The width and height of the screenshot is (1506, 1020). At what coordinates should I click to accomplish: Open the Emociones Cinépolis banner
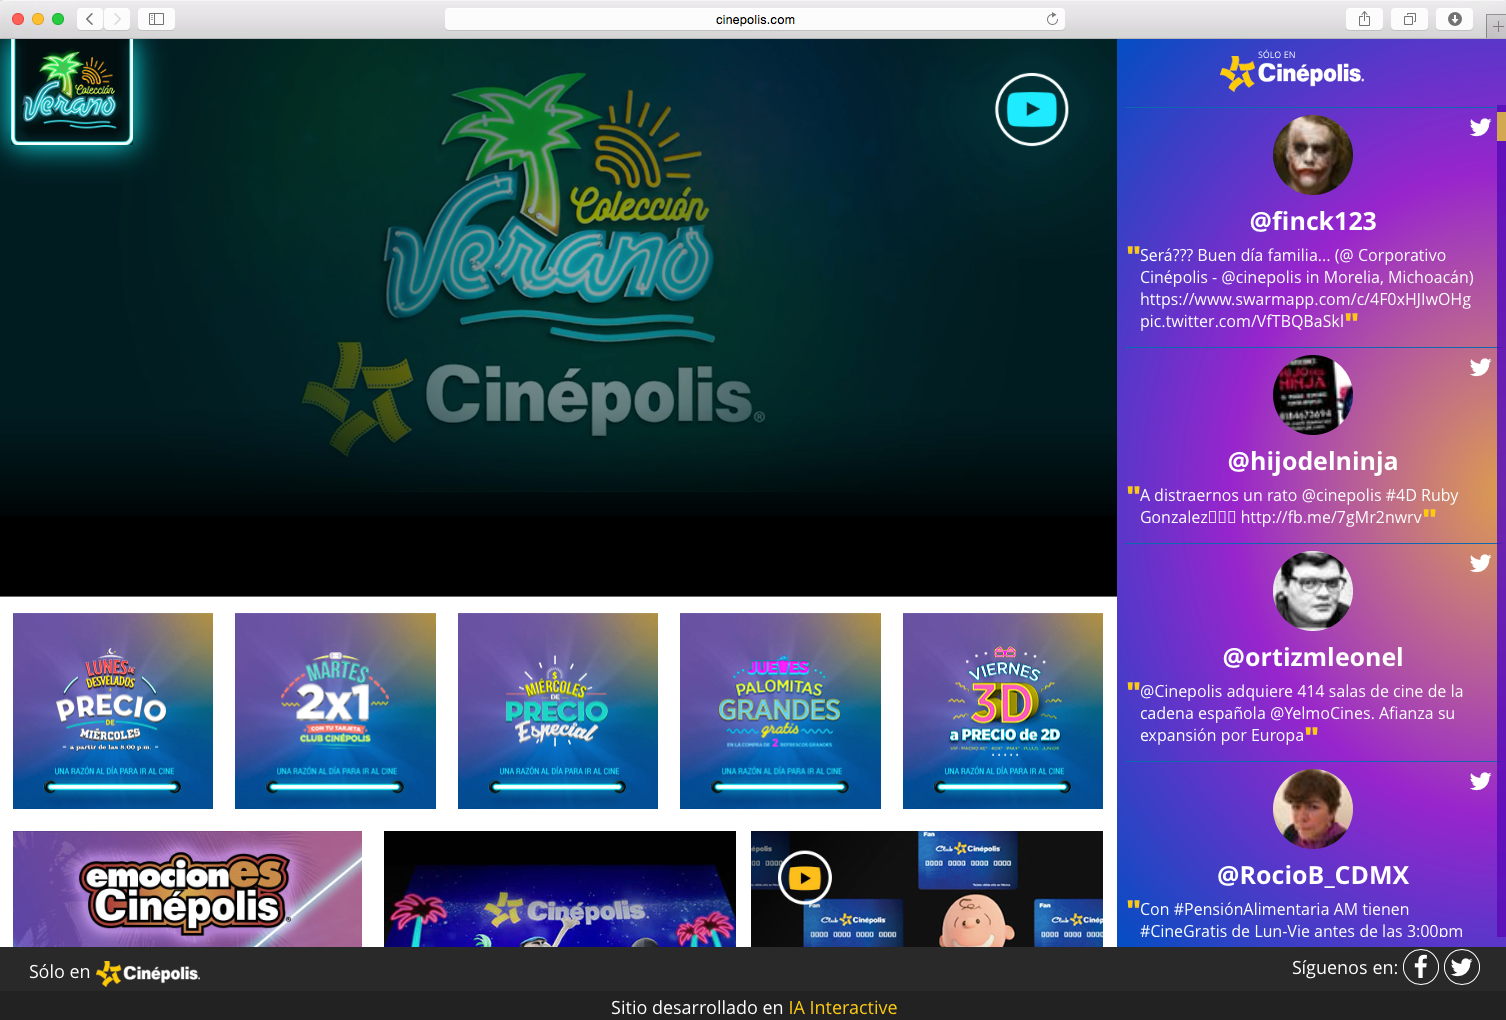187,889
